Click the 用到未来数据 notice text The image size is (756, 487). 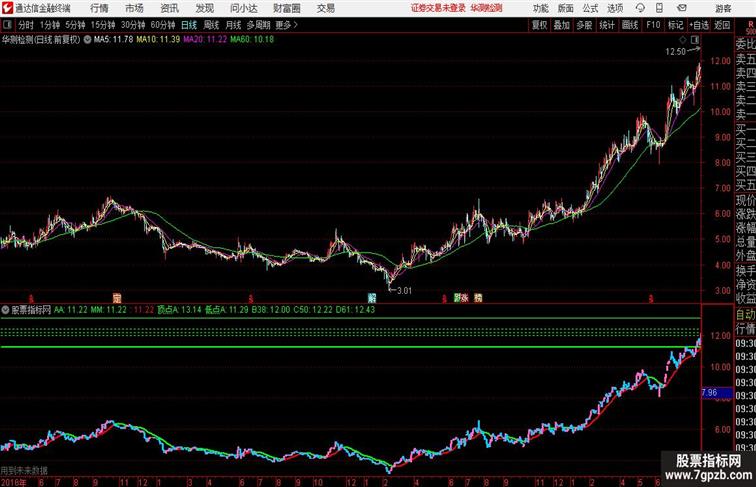click(24, 470)
